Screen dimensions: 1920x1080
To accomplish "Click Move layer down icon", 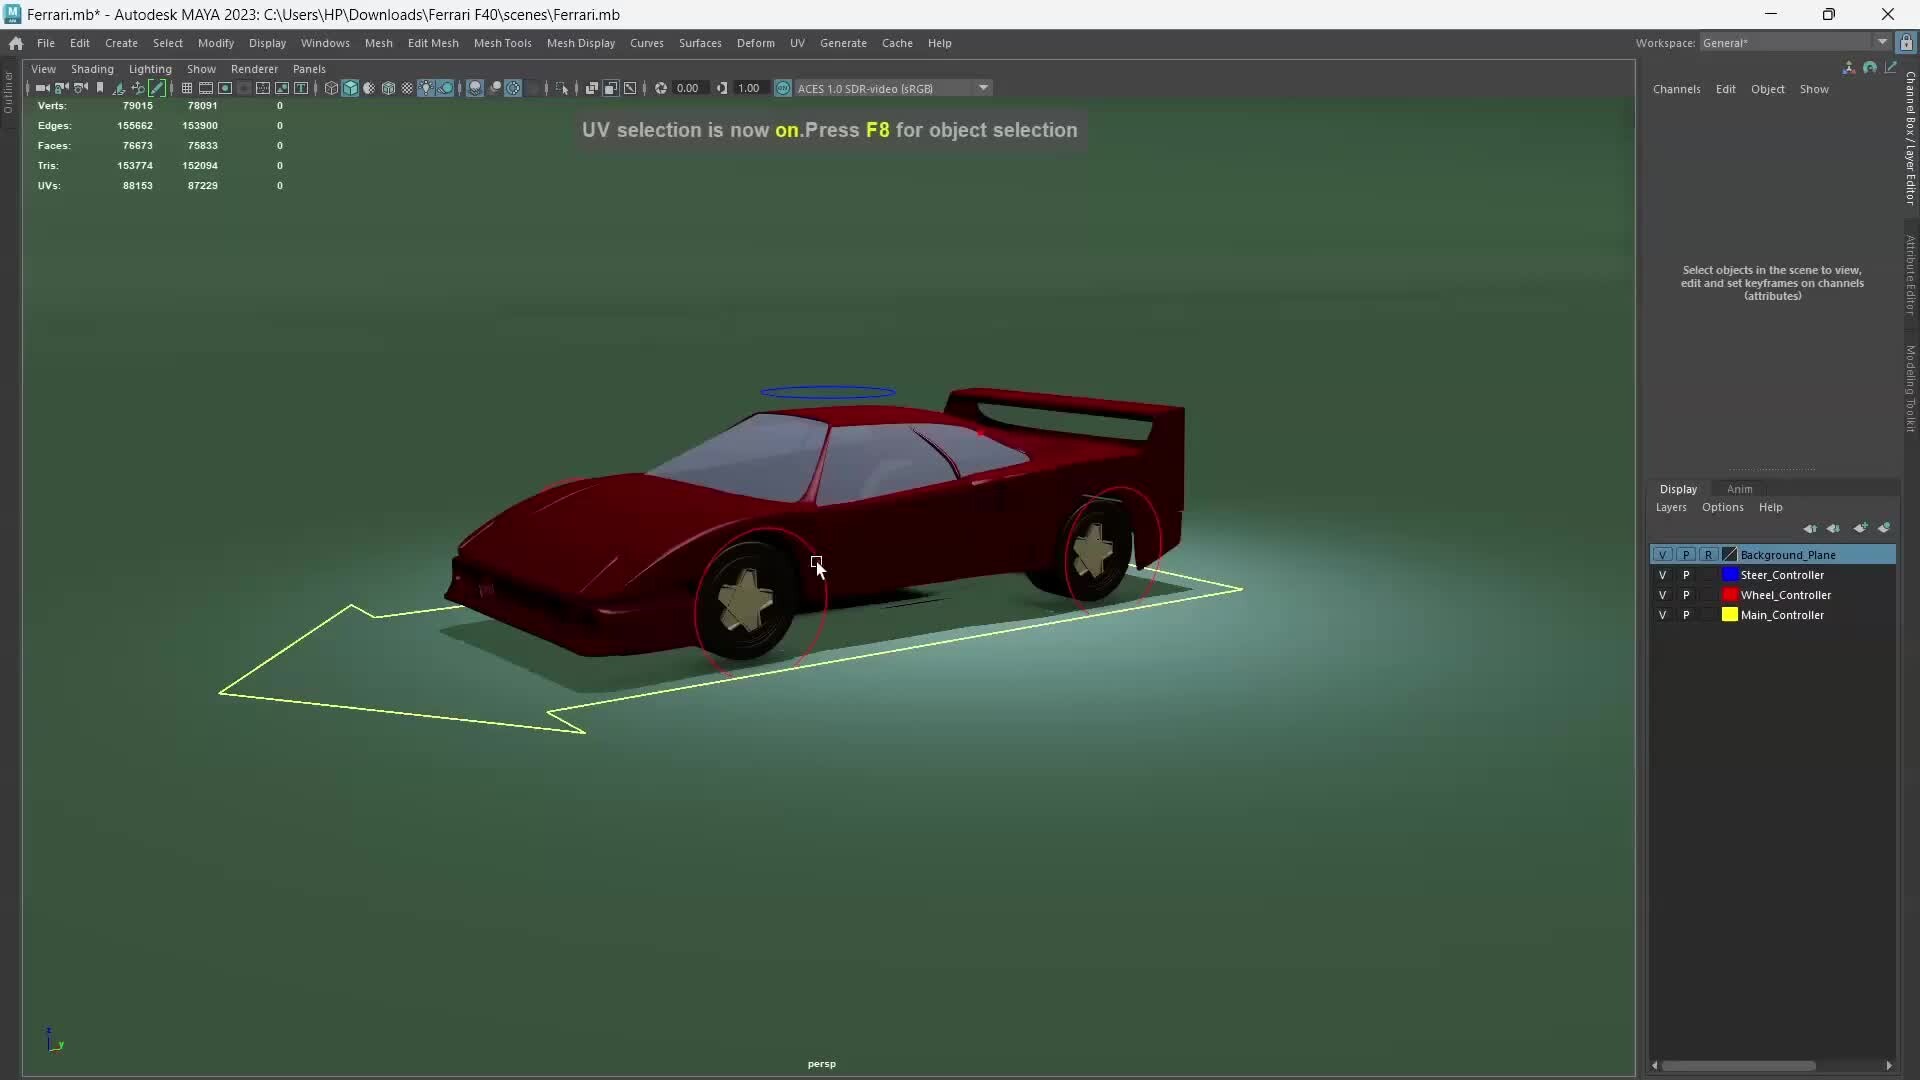I will 1833,528.
